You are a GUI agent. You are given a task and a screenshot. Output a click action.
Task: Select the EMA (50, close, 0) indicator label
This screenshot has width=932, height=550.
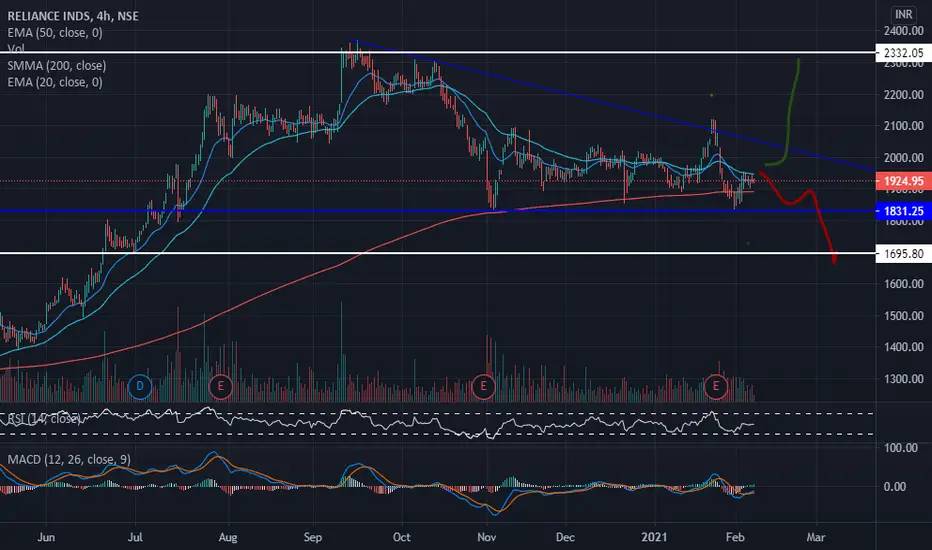tap(55, 33)
